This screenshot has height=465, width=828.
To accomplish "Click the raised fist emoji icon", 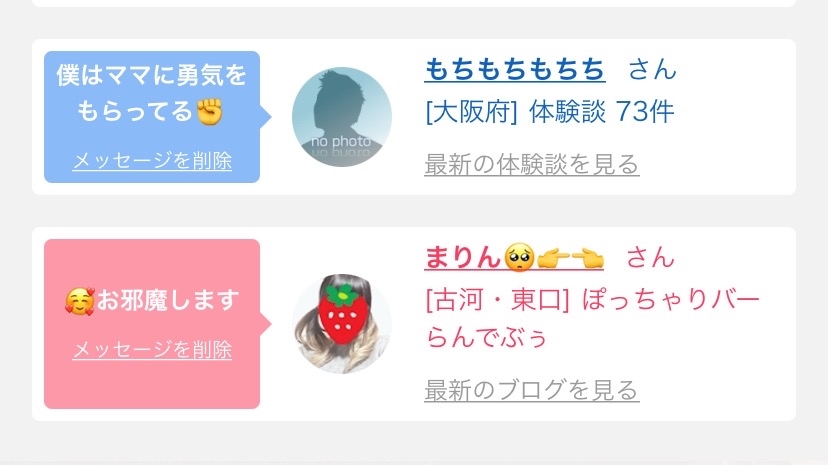I will click(210, 111).
